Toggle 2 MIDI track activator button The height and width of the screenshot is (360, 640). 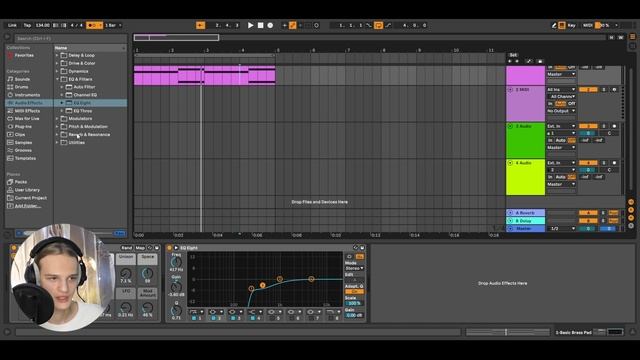tap(588, 89)
